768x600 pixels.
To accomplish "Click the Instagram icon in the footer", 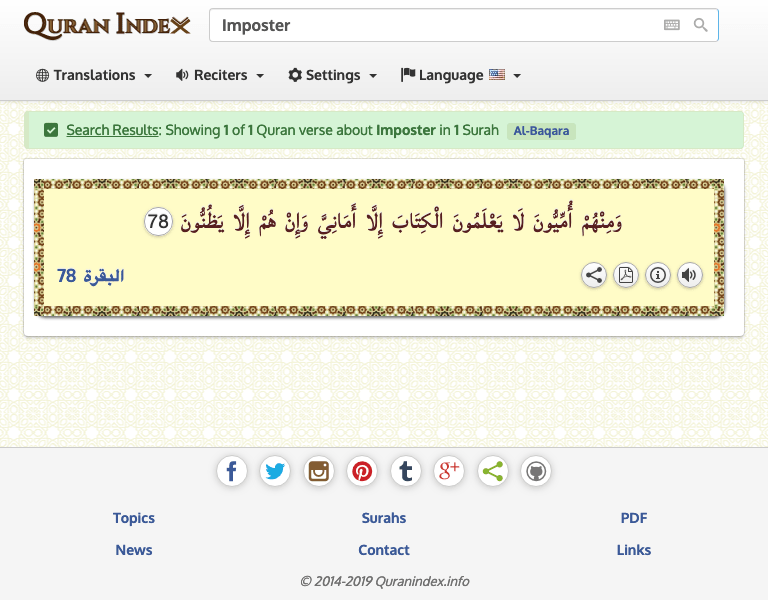I will point(319,471).
